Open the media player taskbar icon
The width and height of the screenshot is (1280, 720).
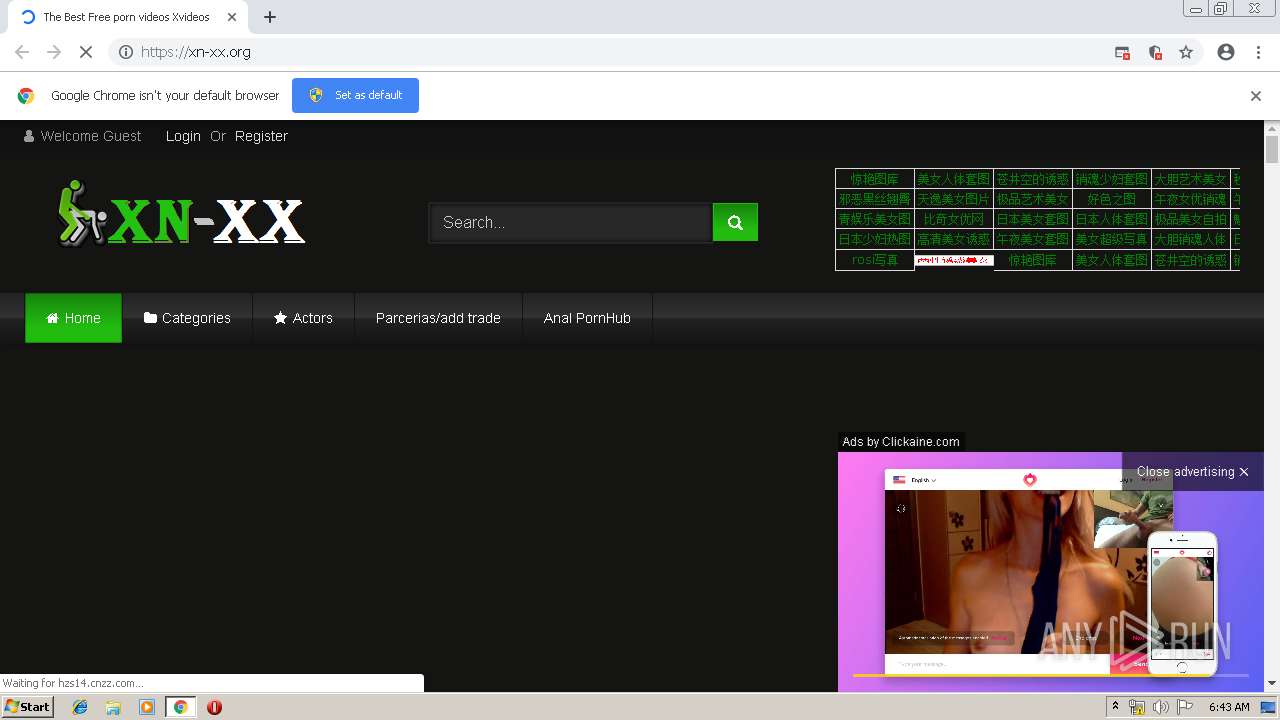147,707
